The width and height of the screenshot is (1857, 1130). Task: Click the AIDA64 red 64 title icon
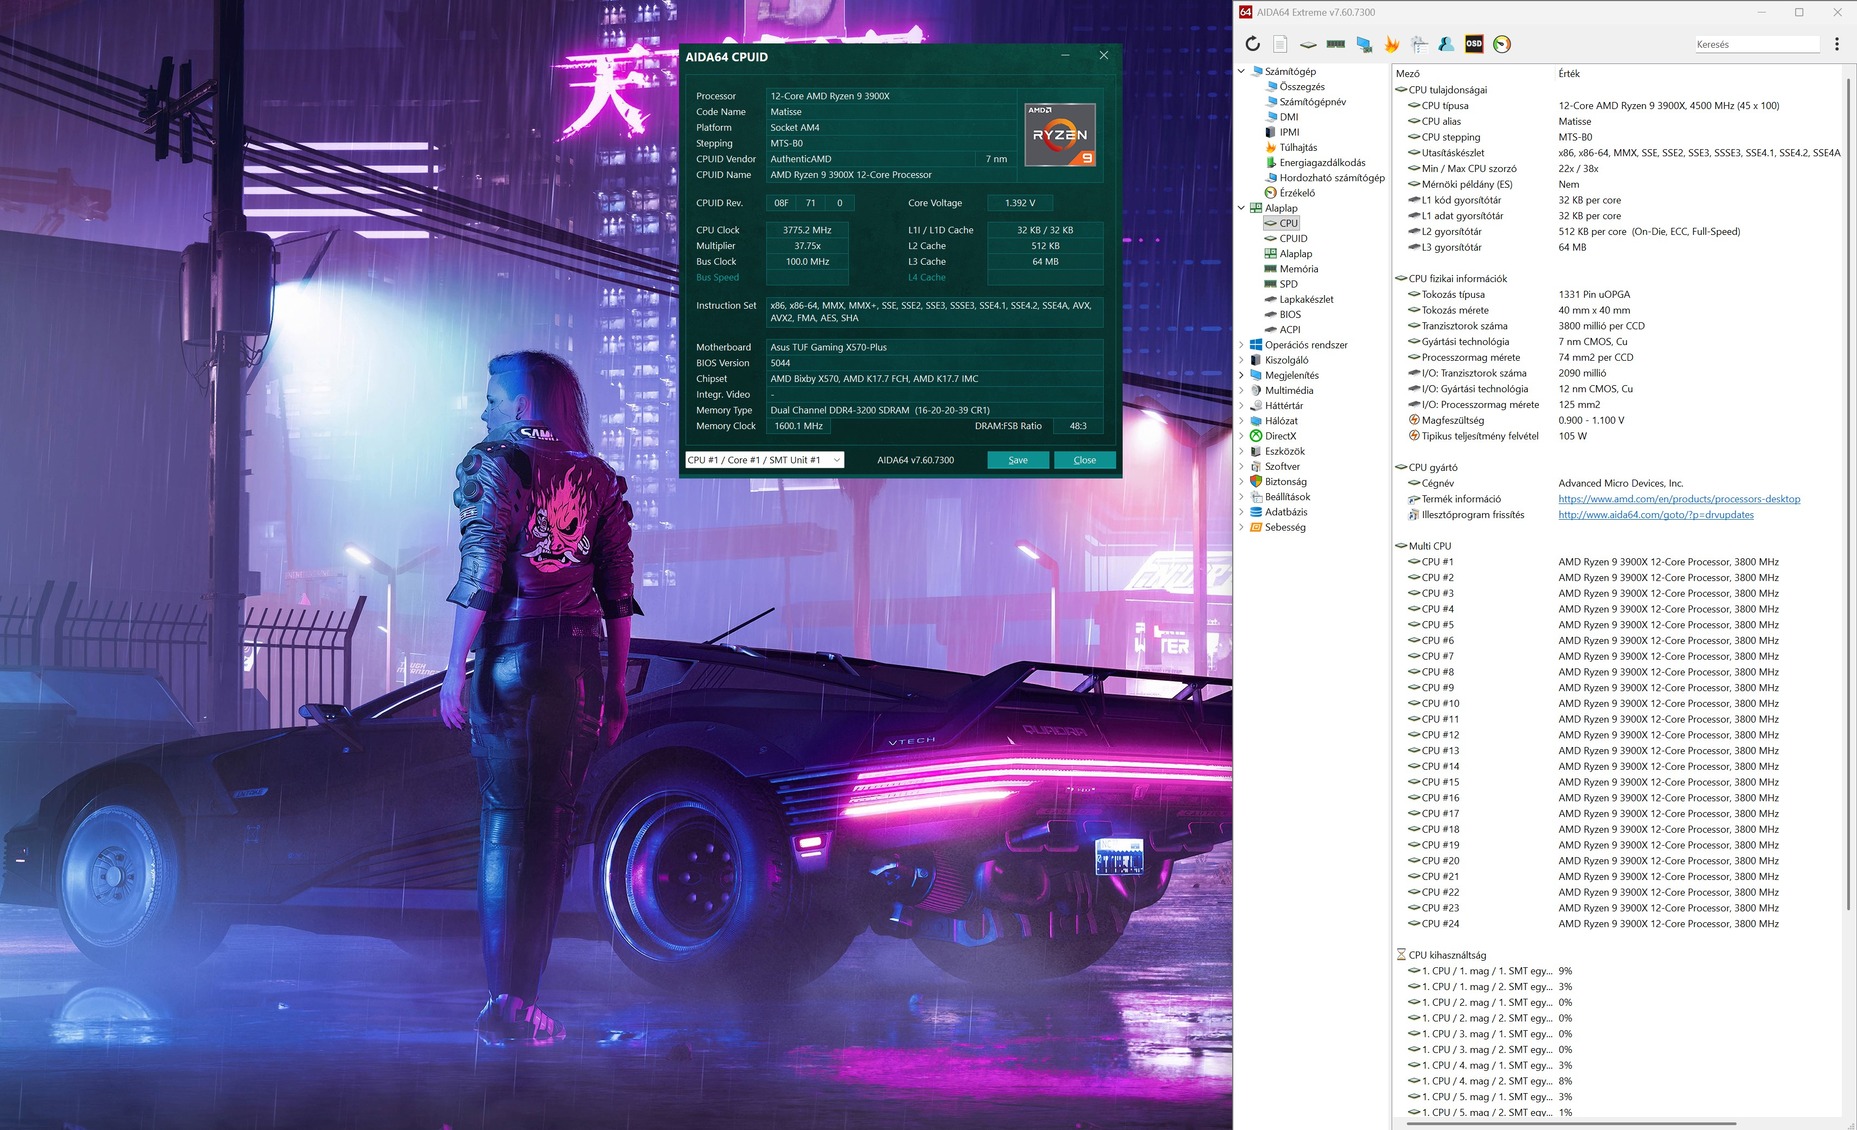[1246, 12]
